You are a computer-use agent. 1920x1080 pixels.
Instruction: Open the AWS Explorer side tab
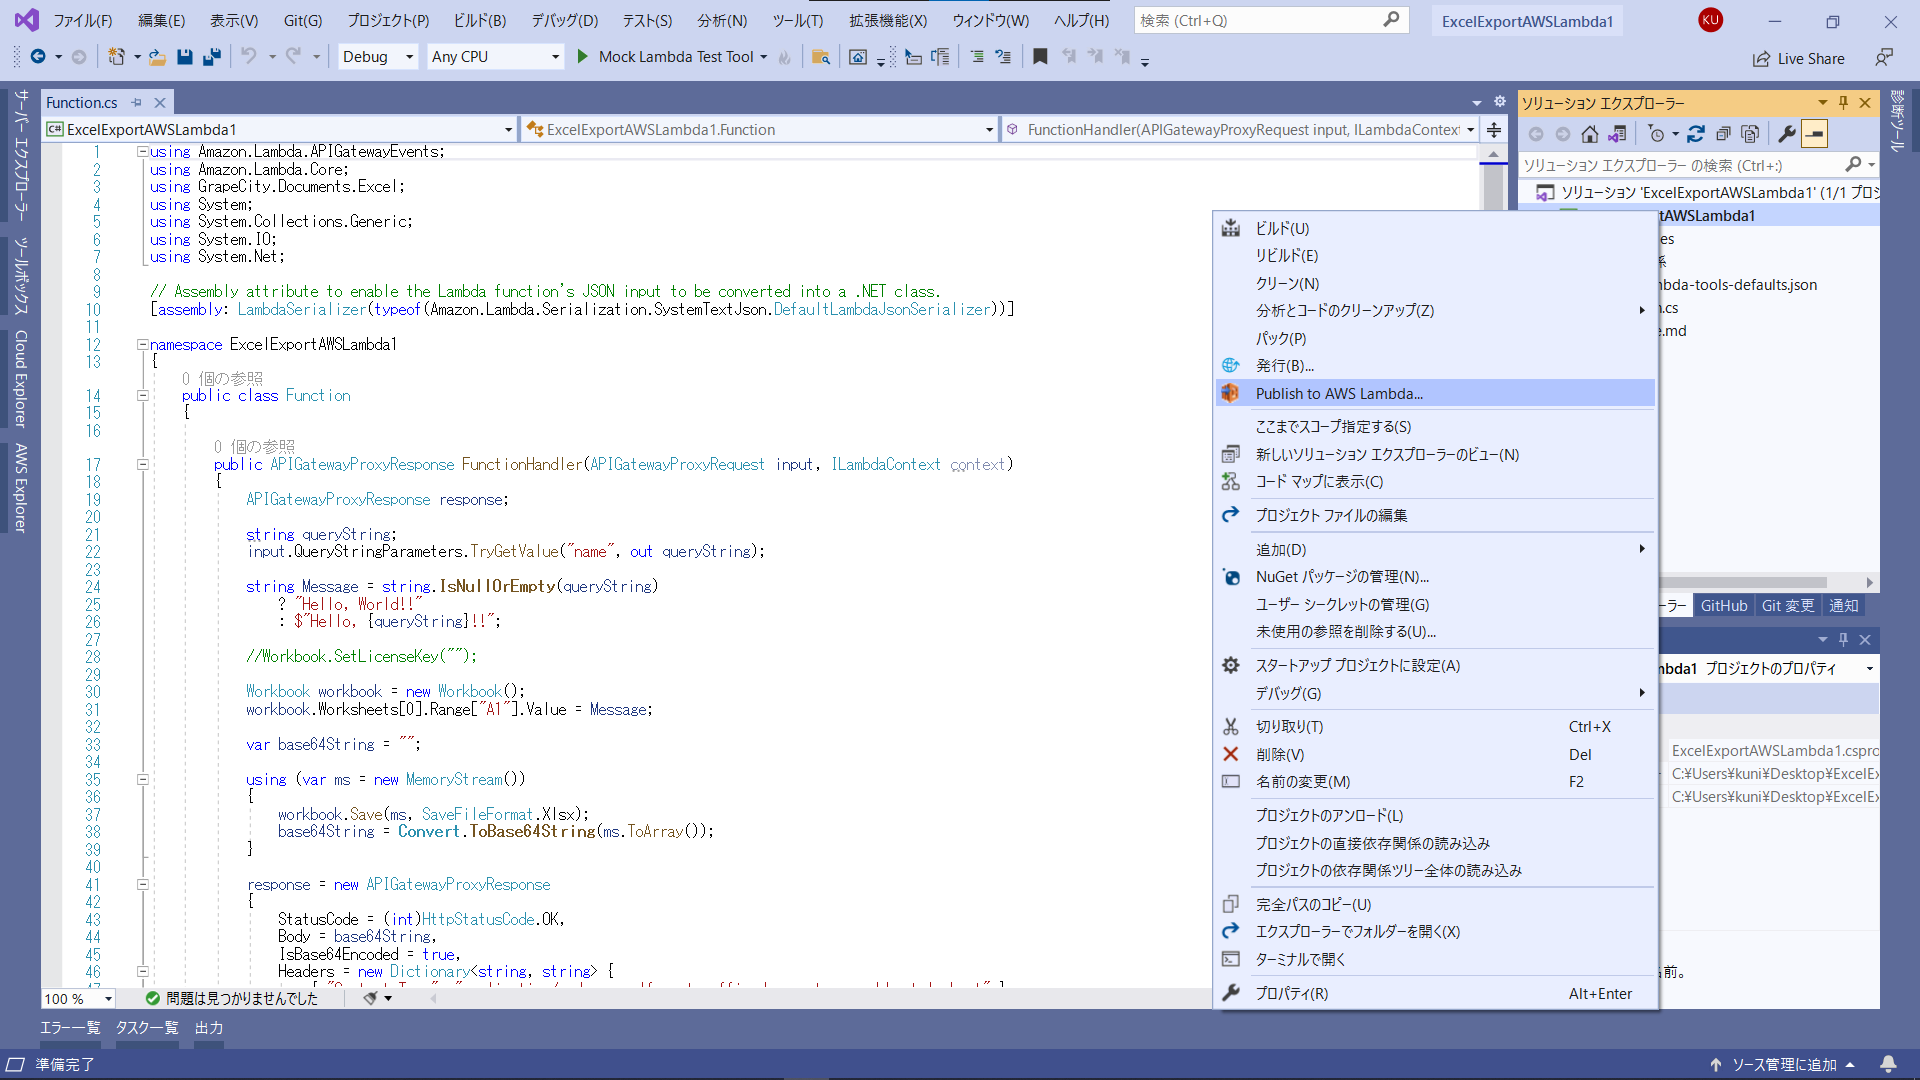click(20, 488)
